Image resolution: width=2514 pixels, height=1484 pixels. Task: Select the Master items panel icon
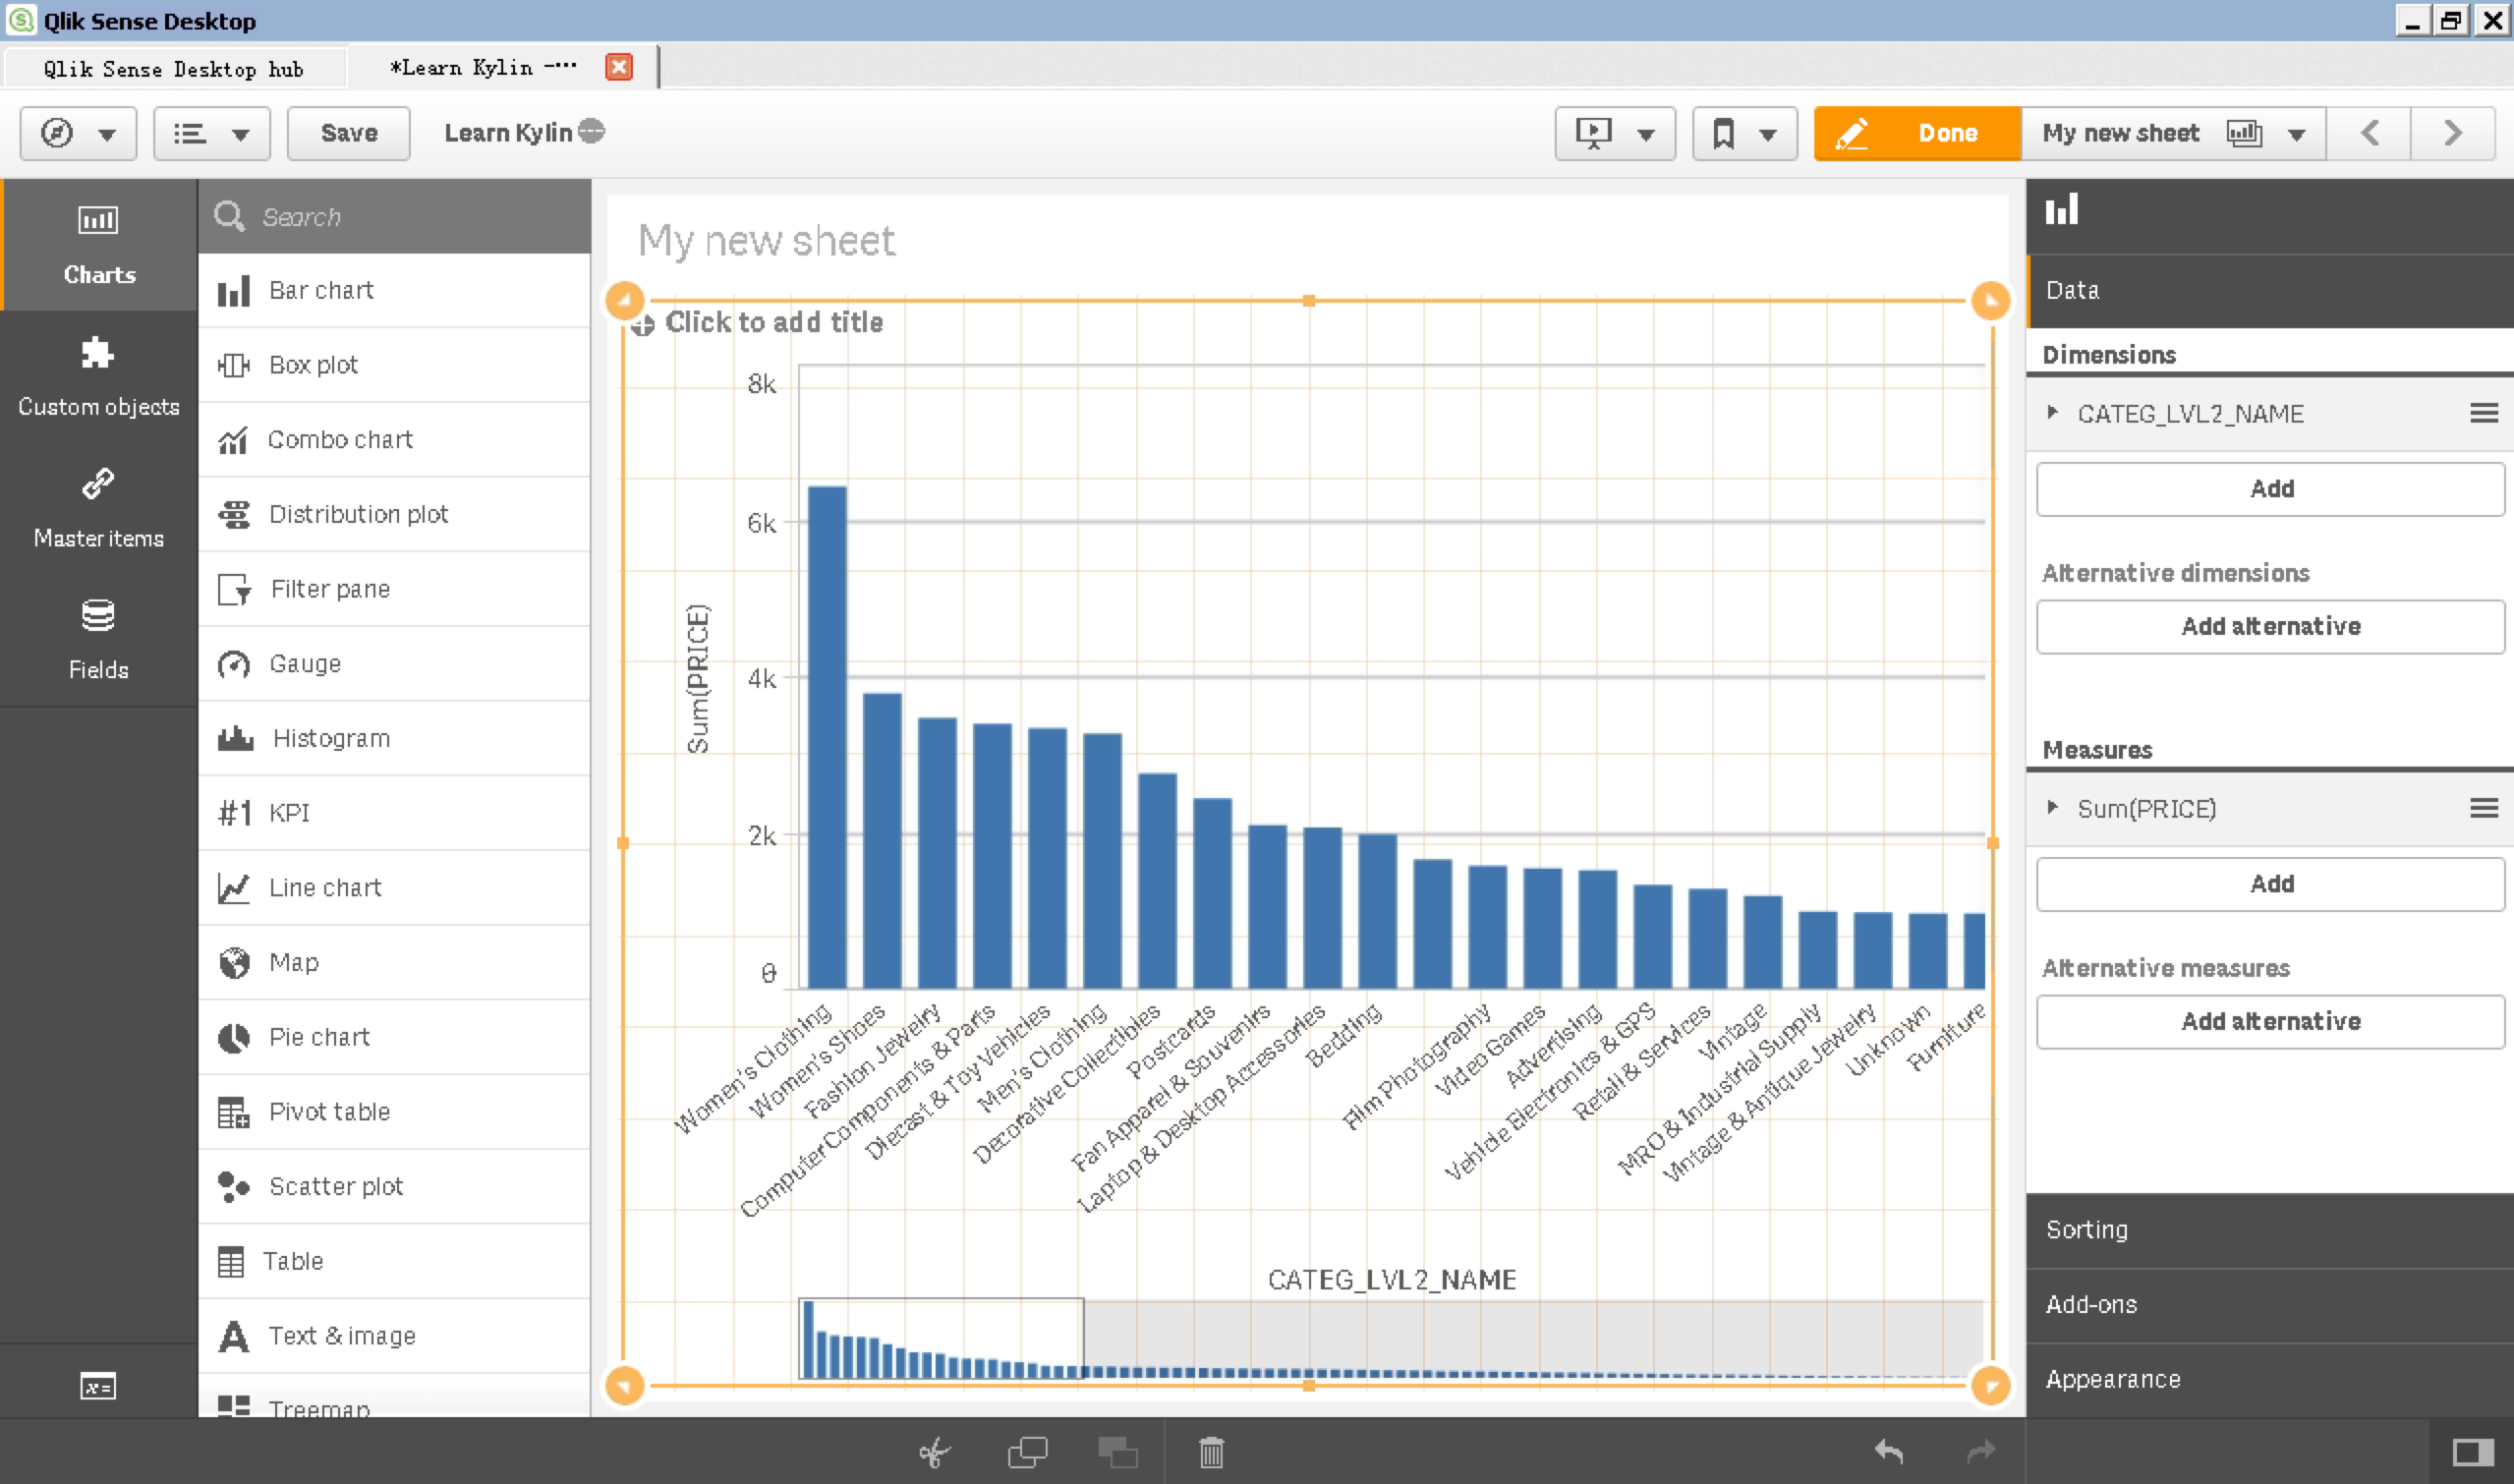pyautogui.click(x=97, y=485)
